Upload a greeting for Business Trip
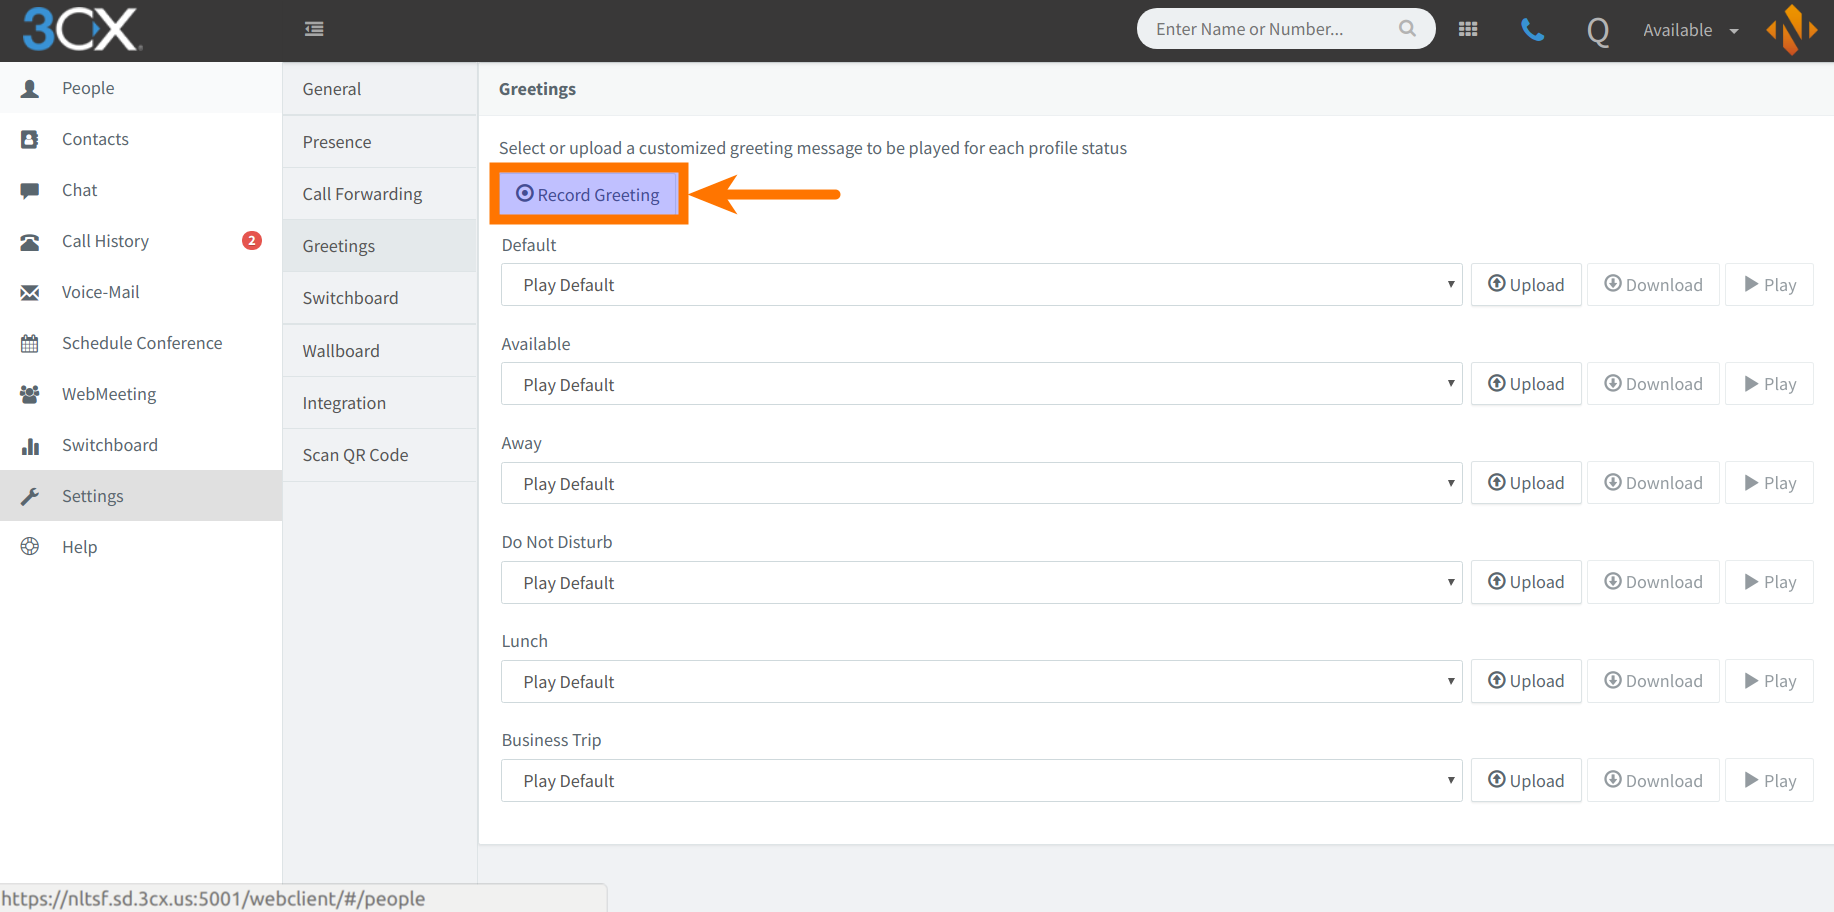 (x=1526, y=780)
